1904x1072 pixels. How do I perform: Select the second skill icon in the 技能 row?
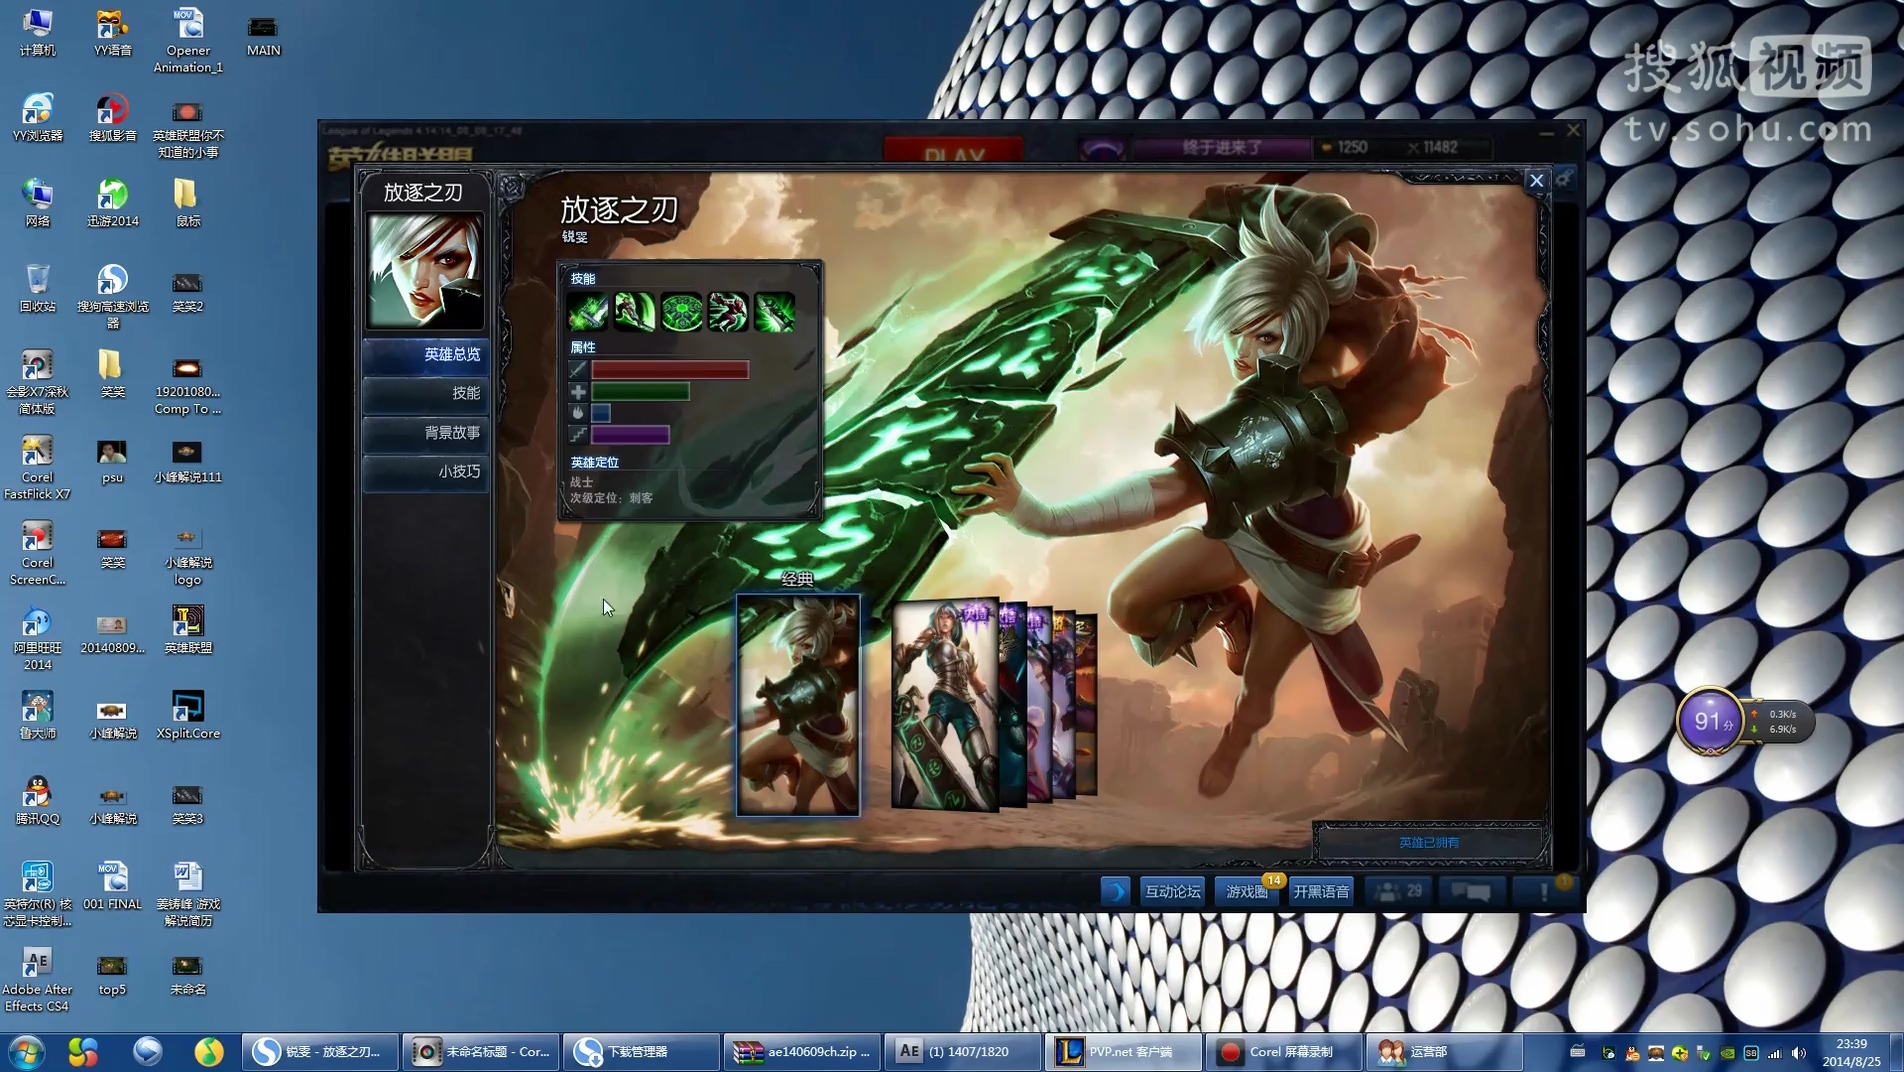[x=634, y=313]
